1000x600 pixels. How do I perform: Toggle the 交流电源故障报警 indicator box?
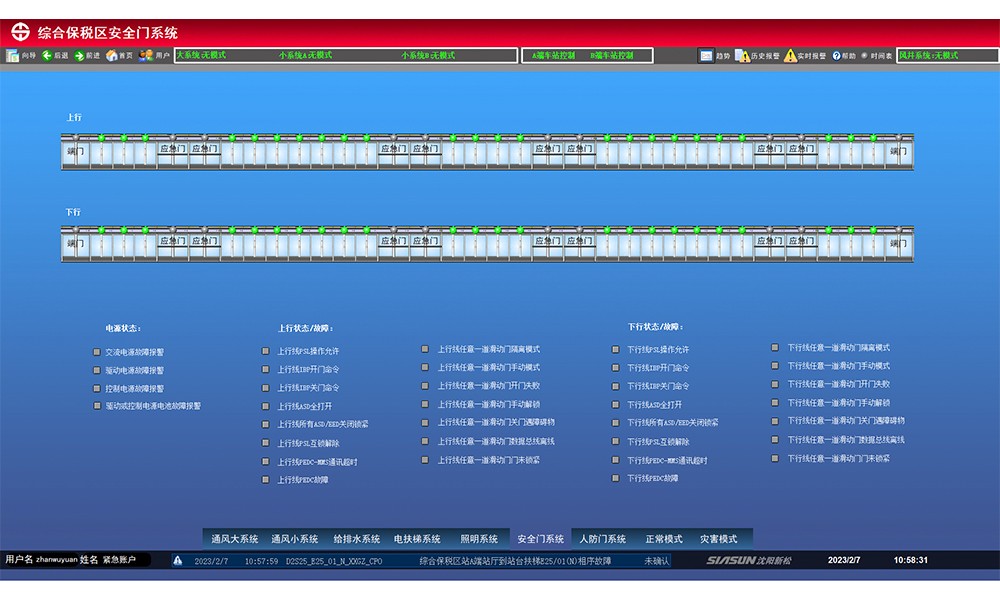click(97, 352)
